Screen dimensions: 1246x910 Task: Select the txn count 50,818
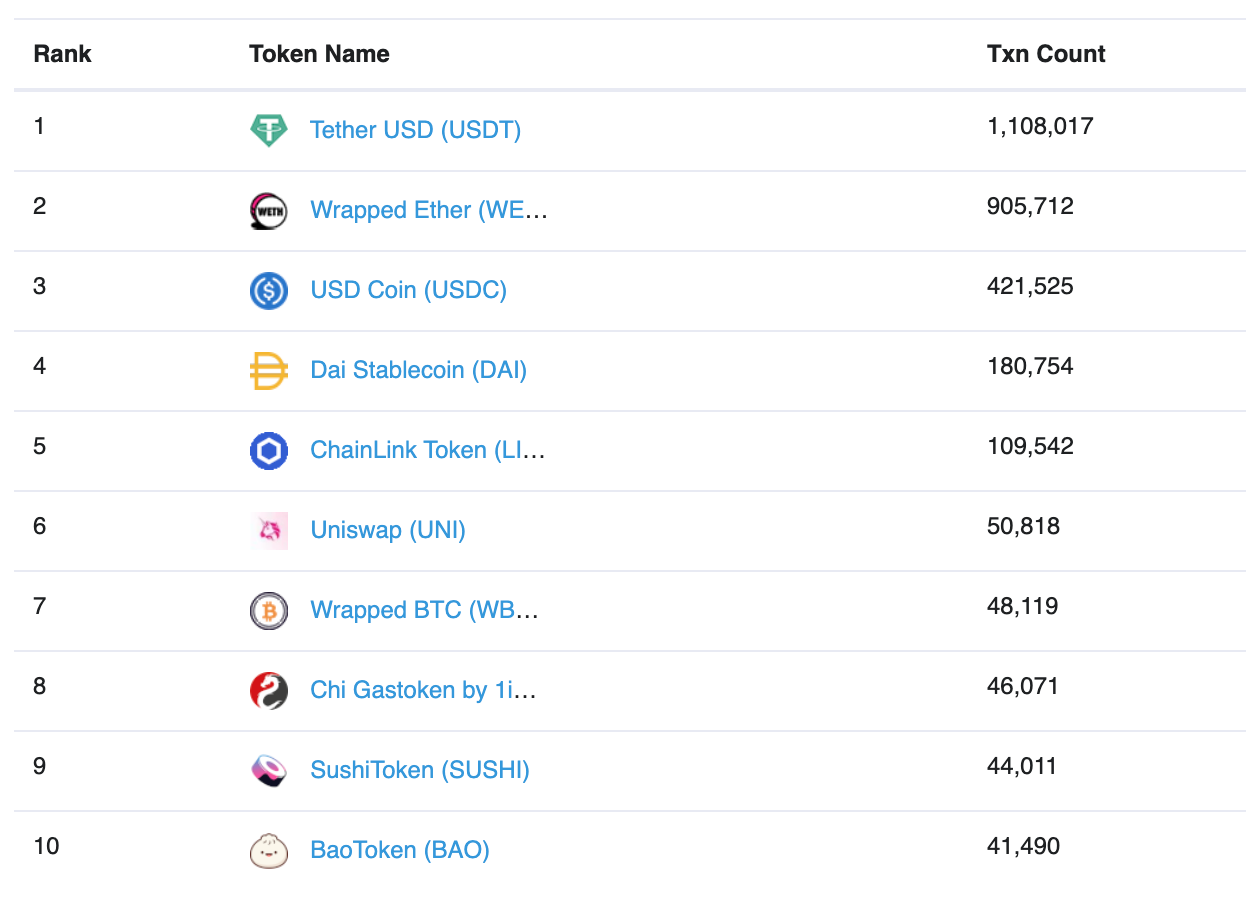[1023, 527]
